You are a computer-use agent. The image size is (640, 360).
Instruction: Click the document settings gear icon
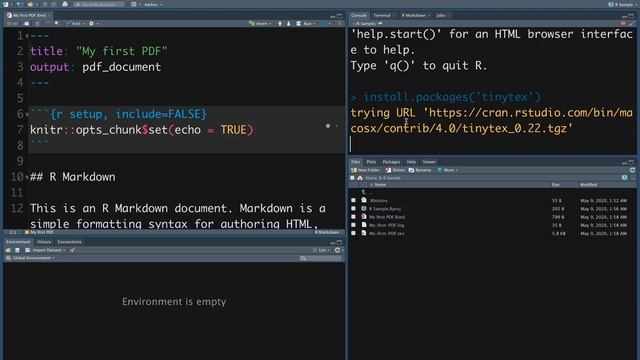pos(91,24)
